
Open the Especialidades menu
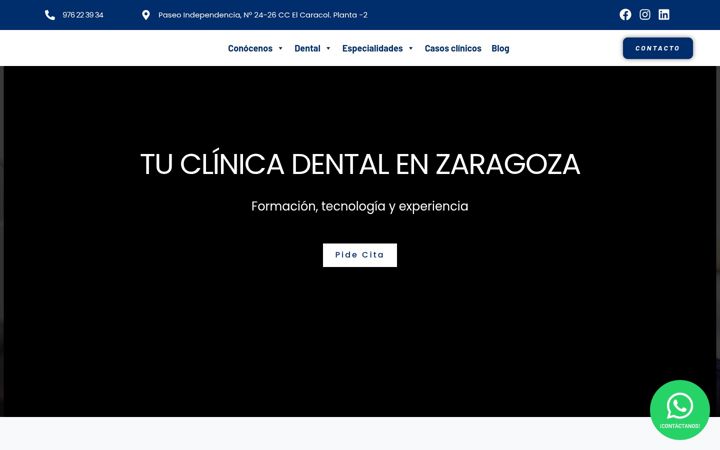(372, 48)
